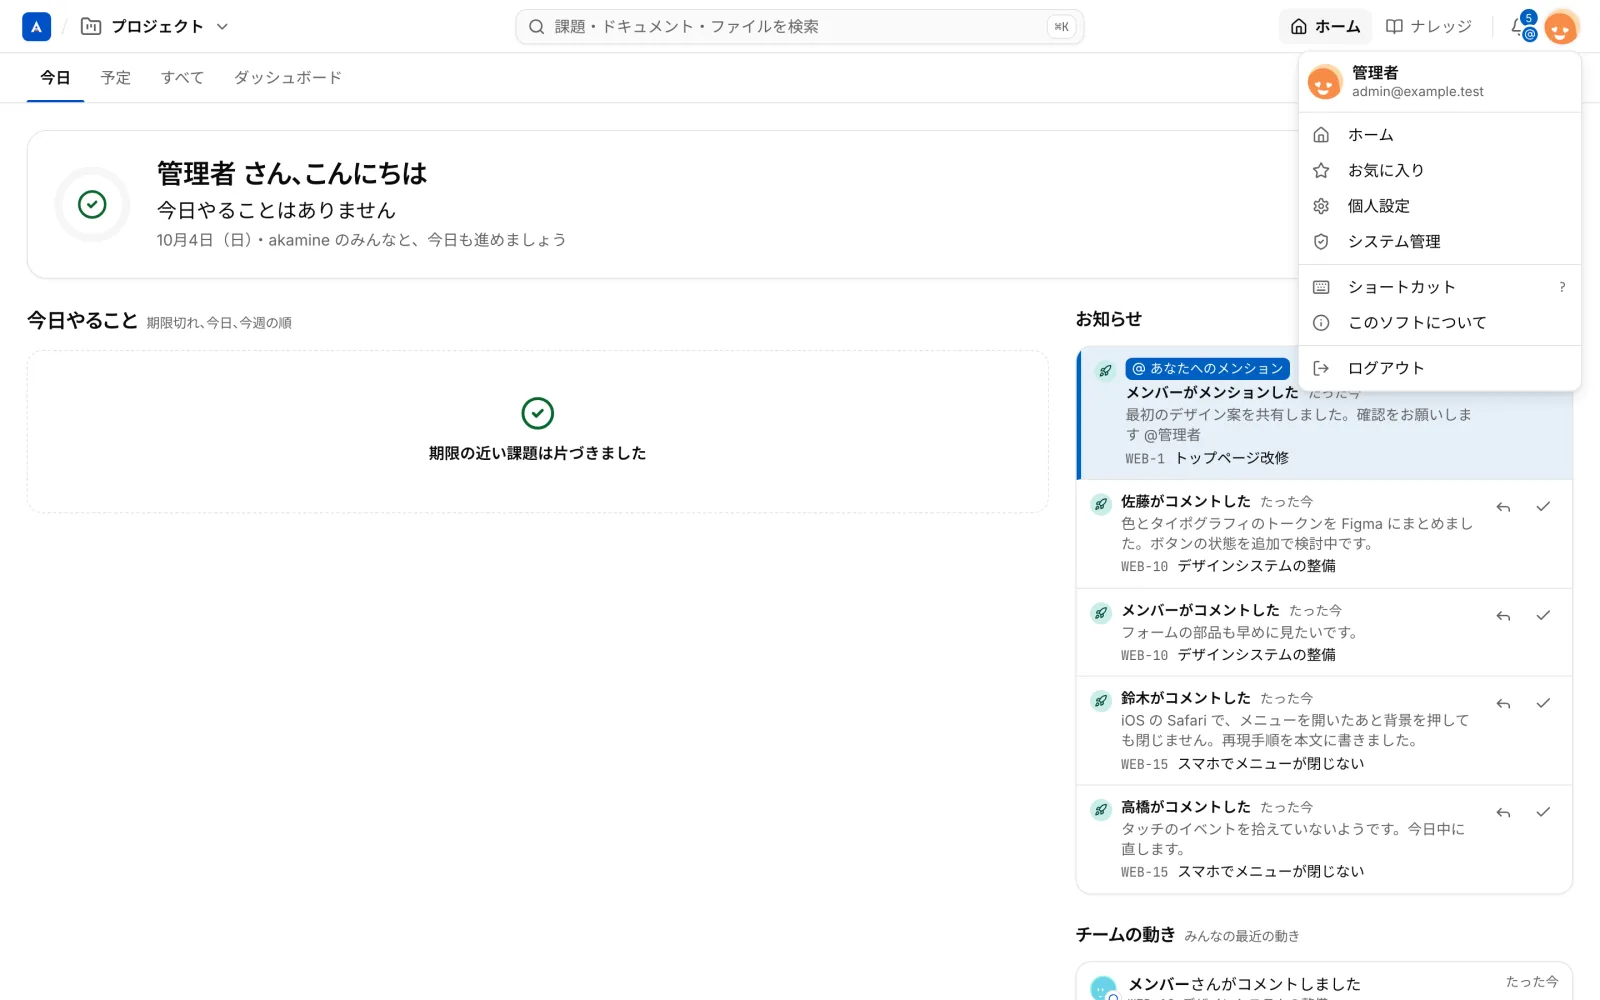
Task: Click the ホーム button in top bar
Action: [x=1325, y=27]
